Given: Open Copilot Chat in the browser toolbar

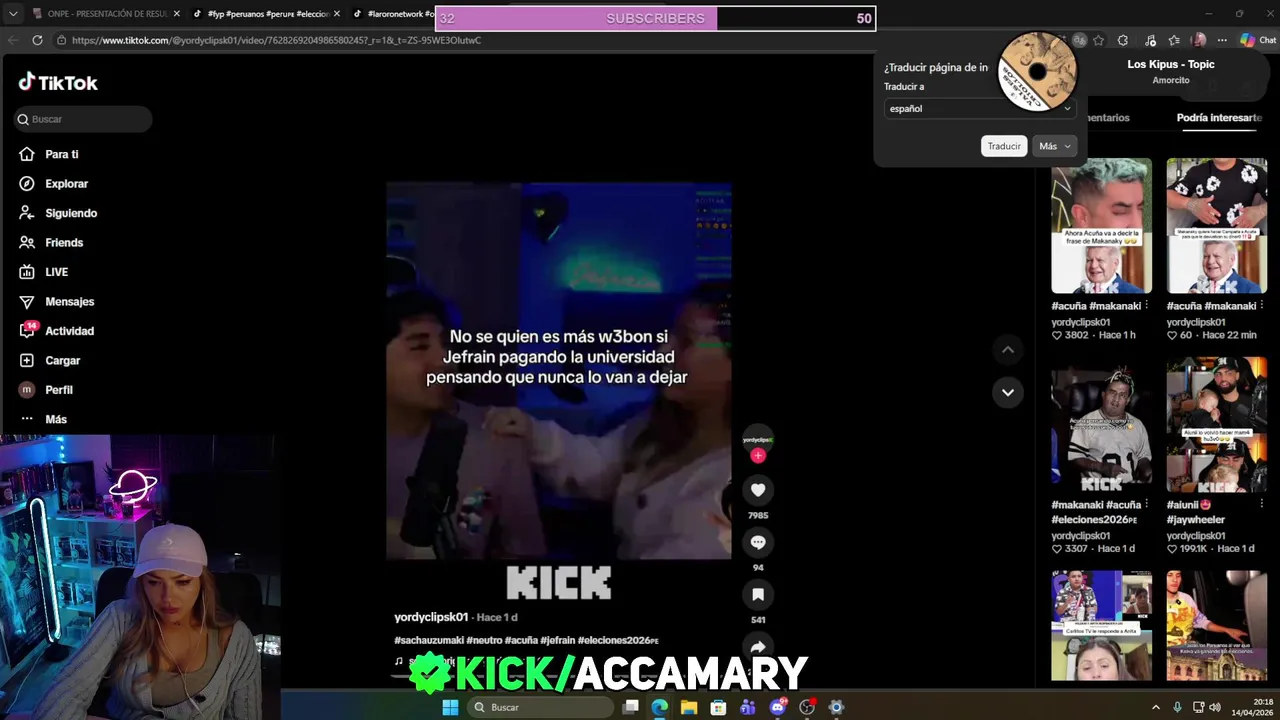Looking at the screenshot, I should (x=1258, y=40).
